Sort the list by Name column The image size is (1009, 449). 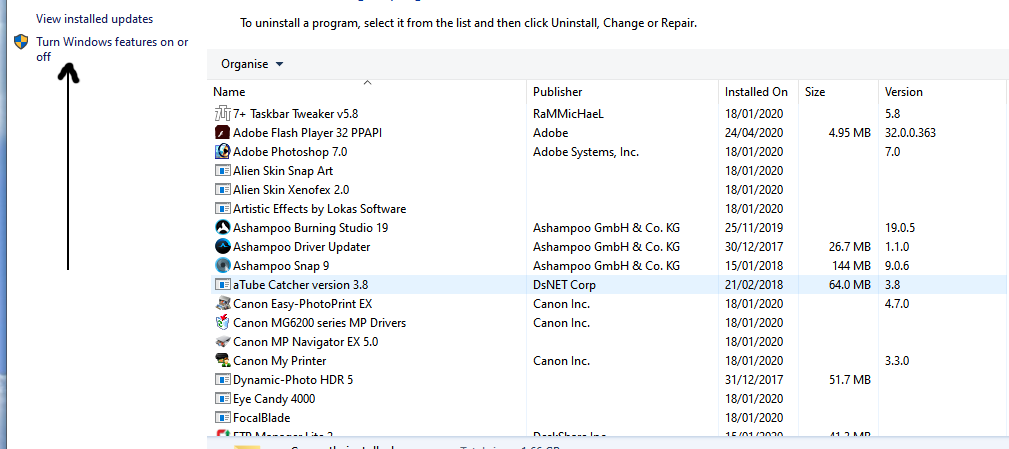229,92
